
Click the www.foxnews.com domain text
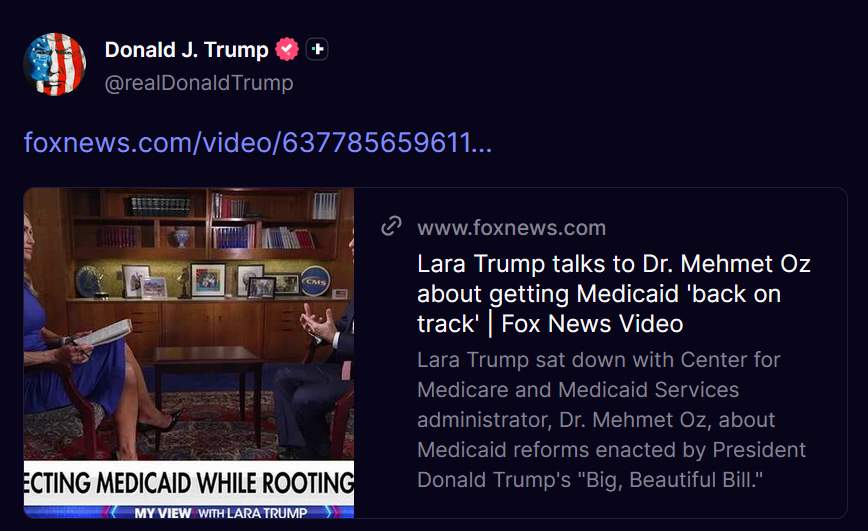tap(512, 228)
